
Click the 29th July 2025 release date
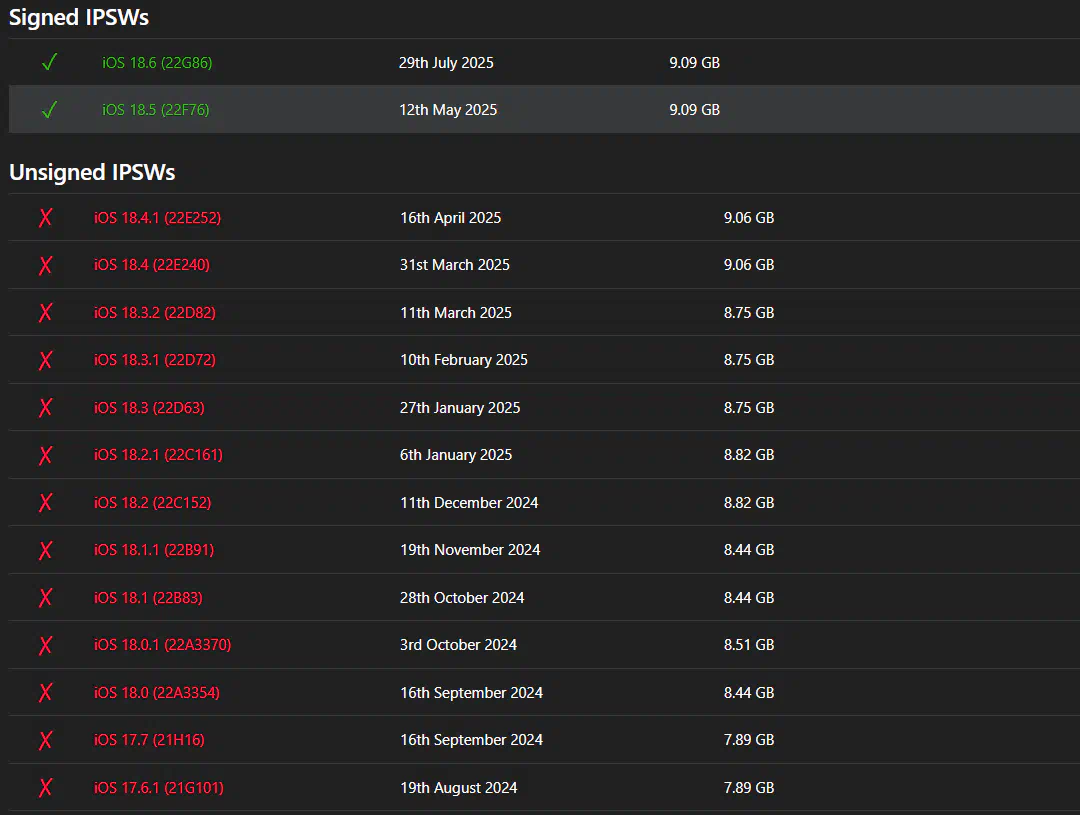[446, 63]
